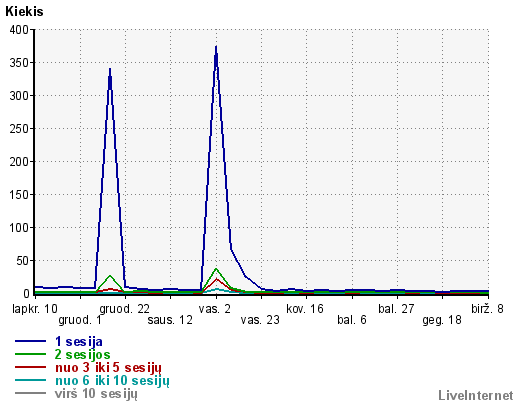
Task: Select the 'nuo 6 iki 10 sesijų' legend label
Action: coord(112,381)
